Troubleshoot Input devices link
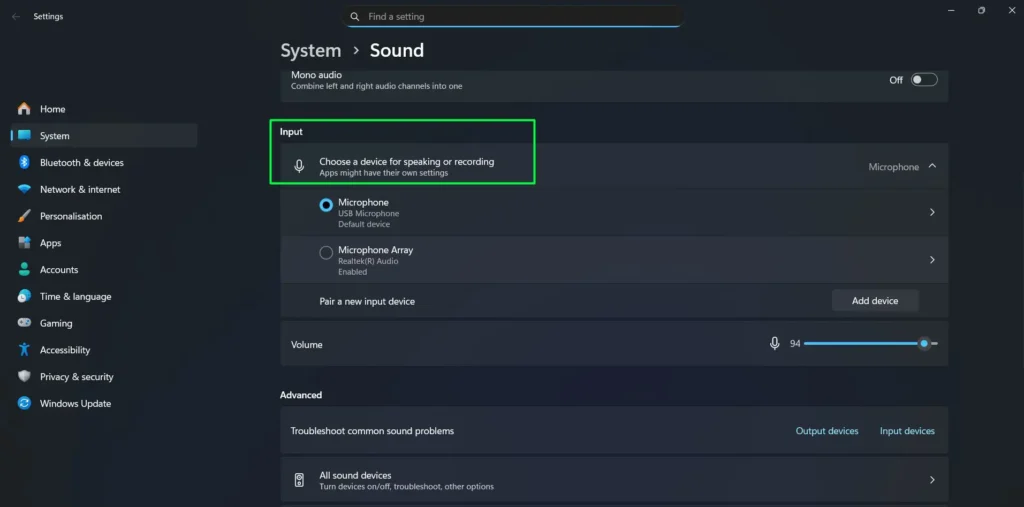This screenshot has width=1024, height=507. click(907, 431)
